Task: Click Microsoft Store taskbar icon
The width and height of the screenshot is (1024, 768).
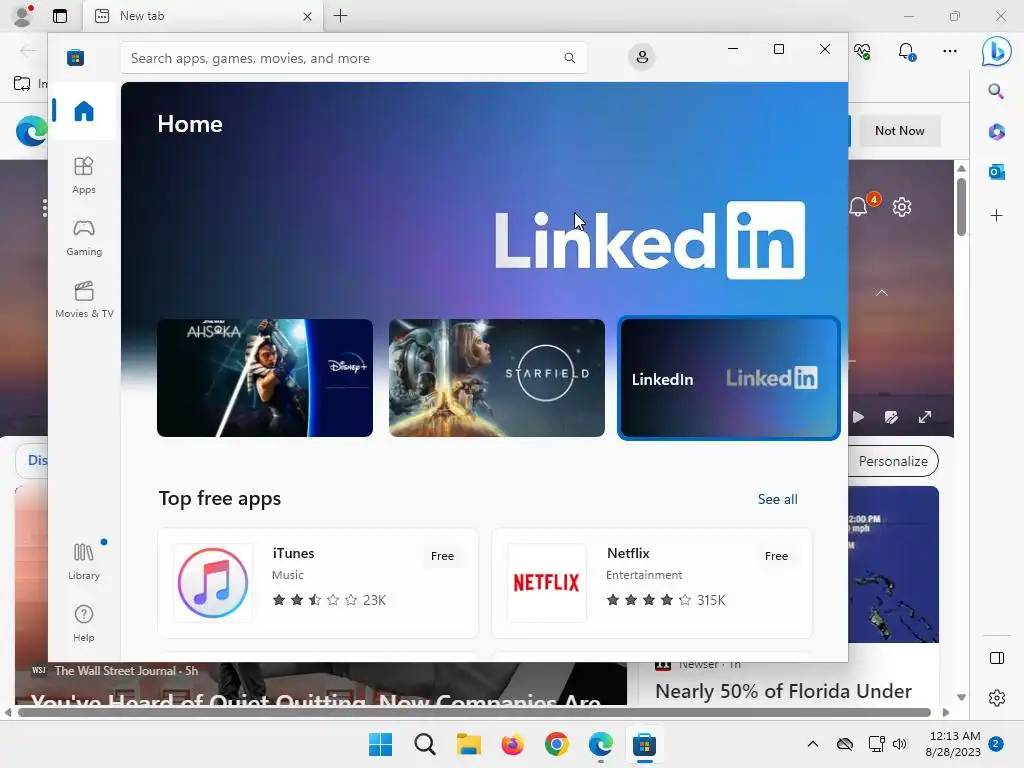Action: tap(644, 744)
